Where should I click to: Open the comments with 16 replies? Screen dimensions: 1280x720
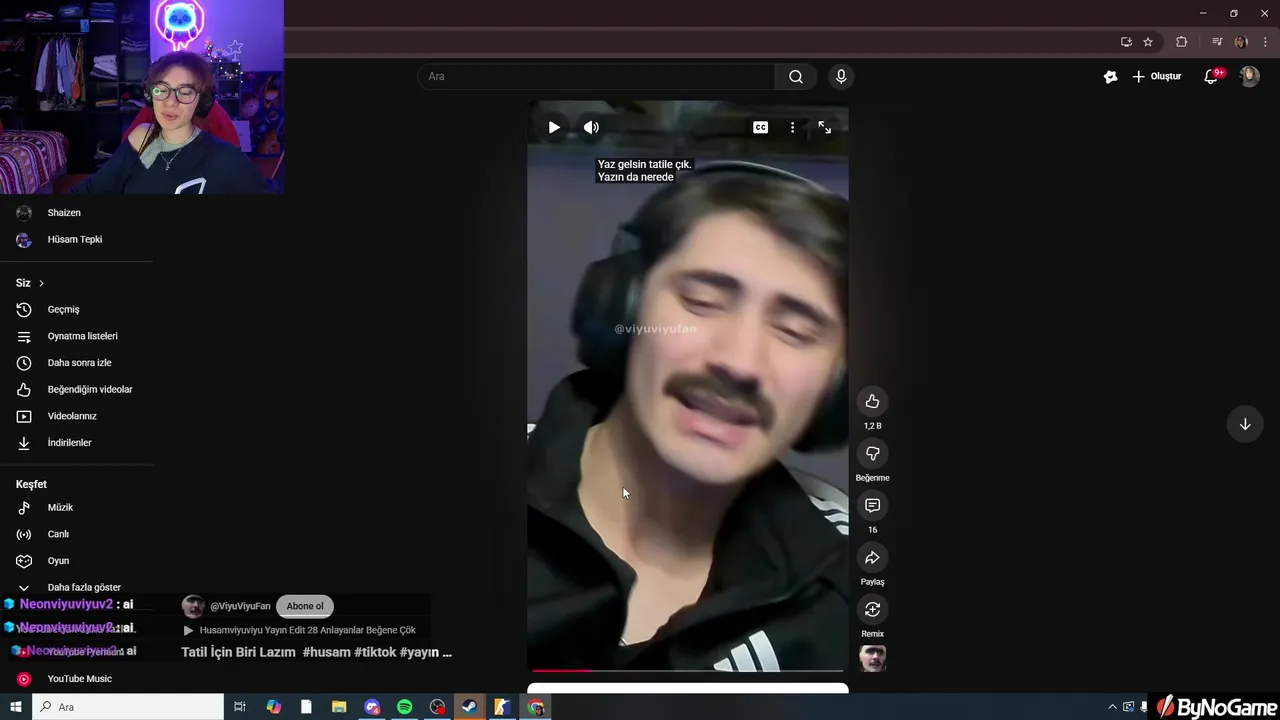click(872, 505)
